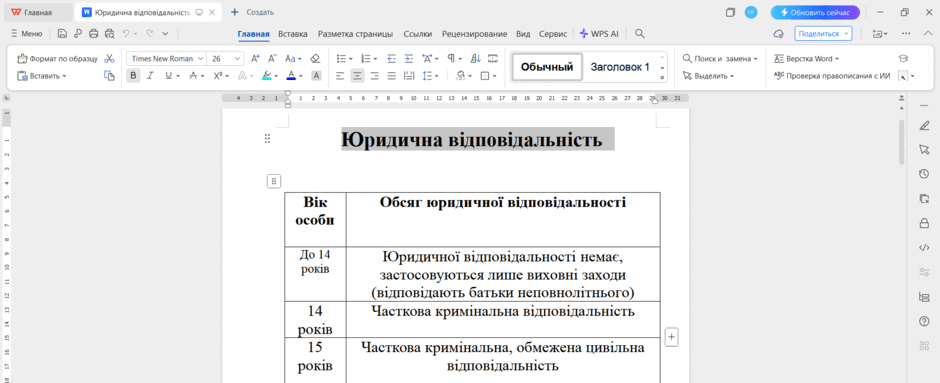The image size is (940, 383).
Task: Increase paragraph indent icon
Action: tap(409, 59)
